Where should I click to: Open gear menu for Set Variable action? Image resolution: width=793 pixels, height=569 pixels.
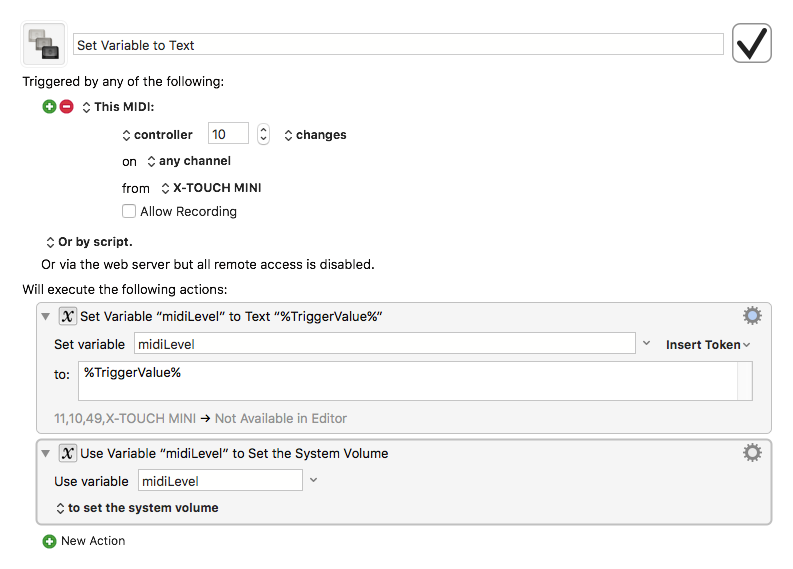click(752, 316)
